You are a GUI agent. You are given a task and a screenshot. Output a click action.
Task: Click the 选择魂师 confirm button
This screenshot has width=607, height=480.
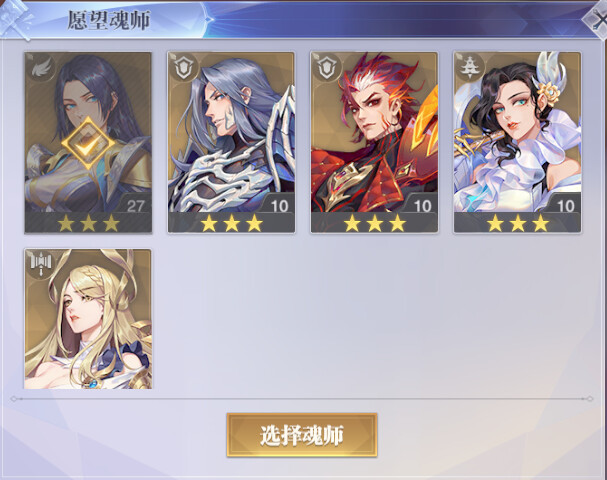pyautogui.click(x=302, y=435)
